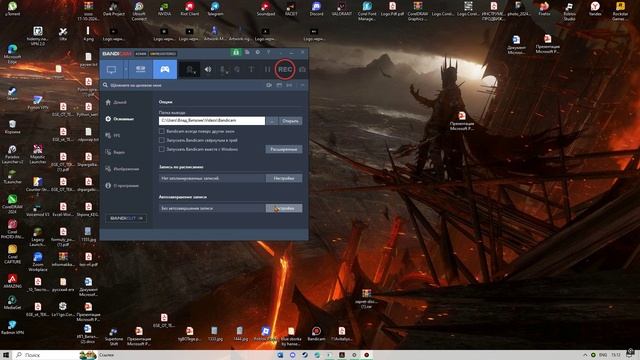
Task: Open the About tab in Bandicam sidebar
Action: 122,186
